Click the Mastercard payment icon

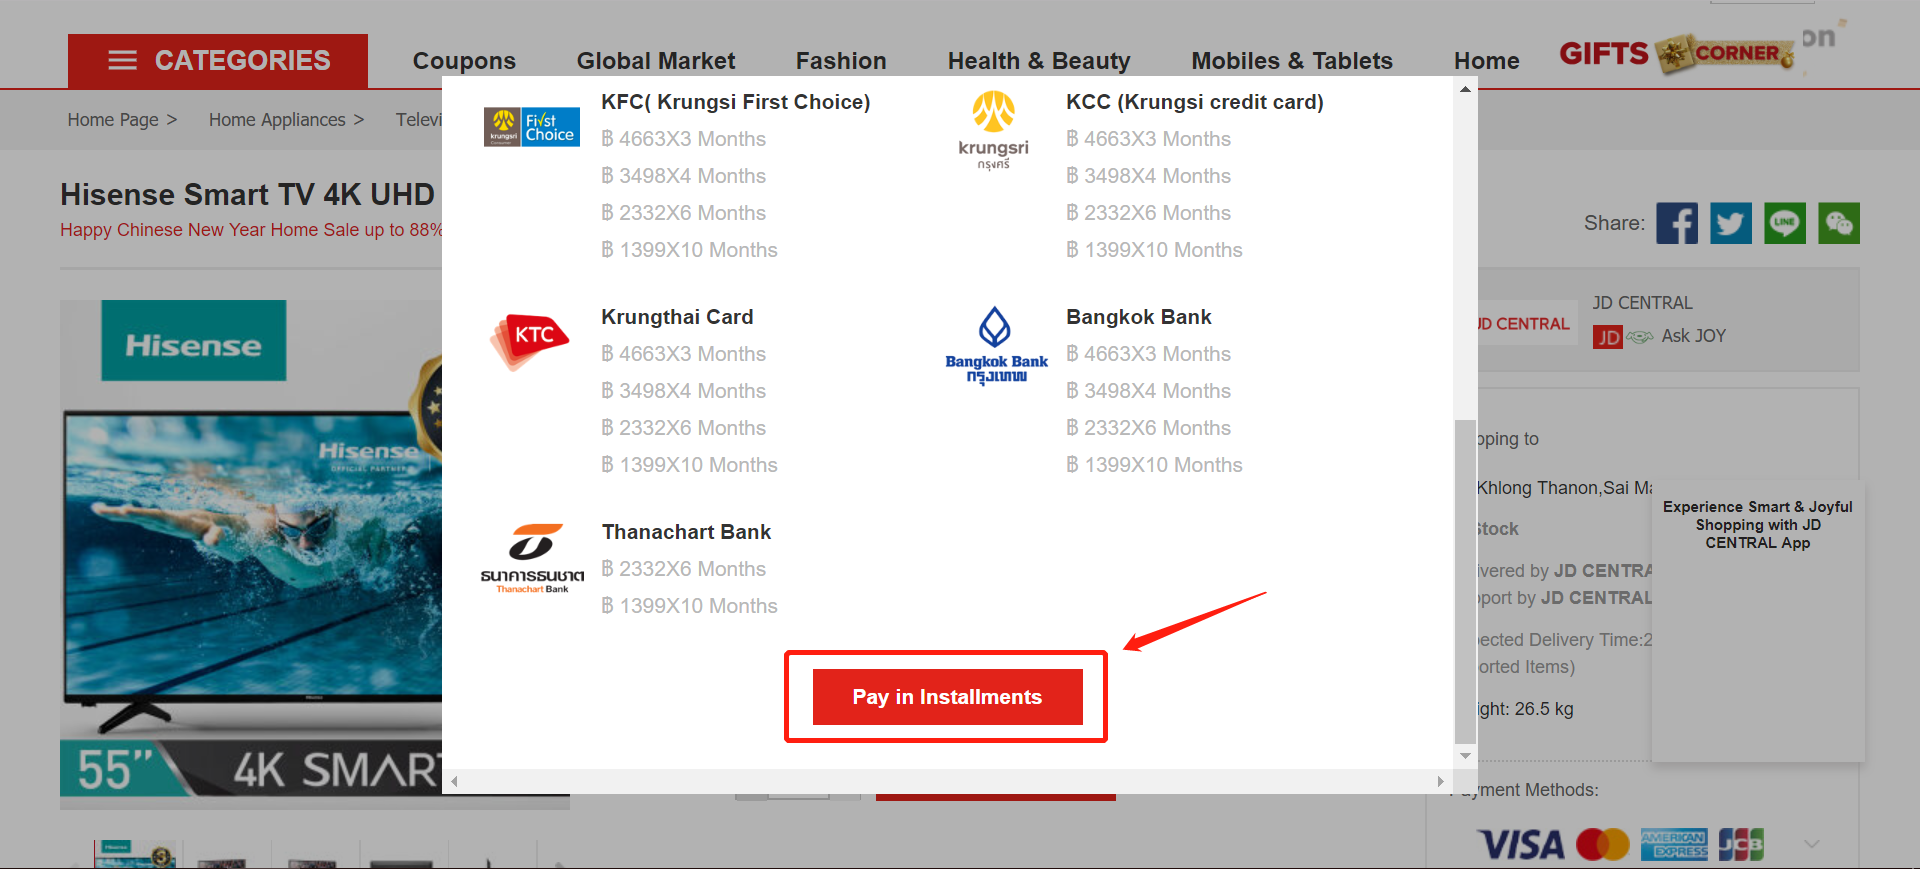tap(1603, 845)
